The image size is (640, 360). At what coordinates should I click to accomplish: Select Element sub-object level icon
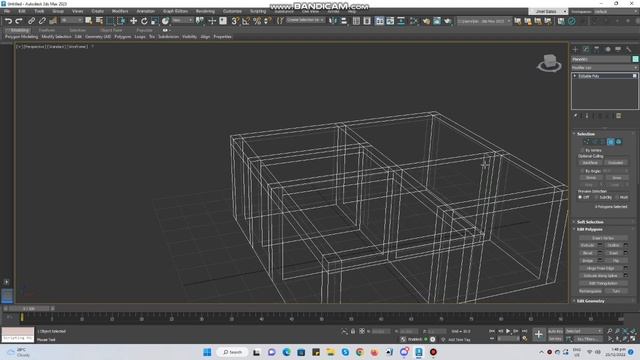619,142
